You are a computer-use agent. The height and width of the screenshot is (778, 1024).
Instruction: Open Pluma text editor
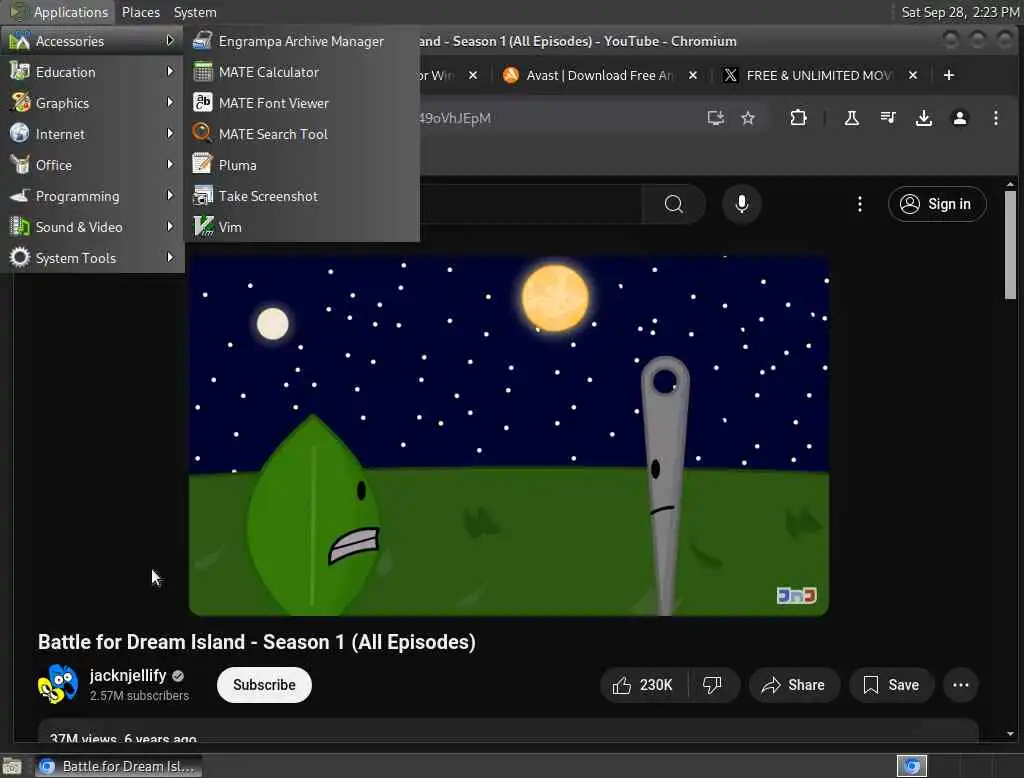coord(301,165)
